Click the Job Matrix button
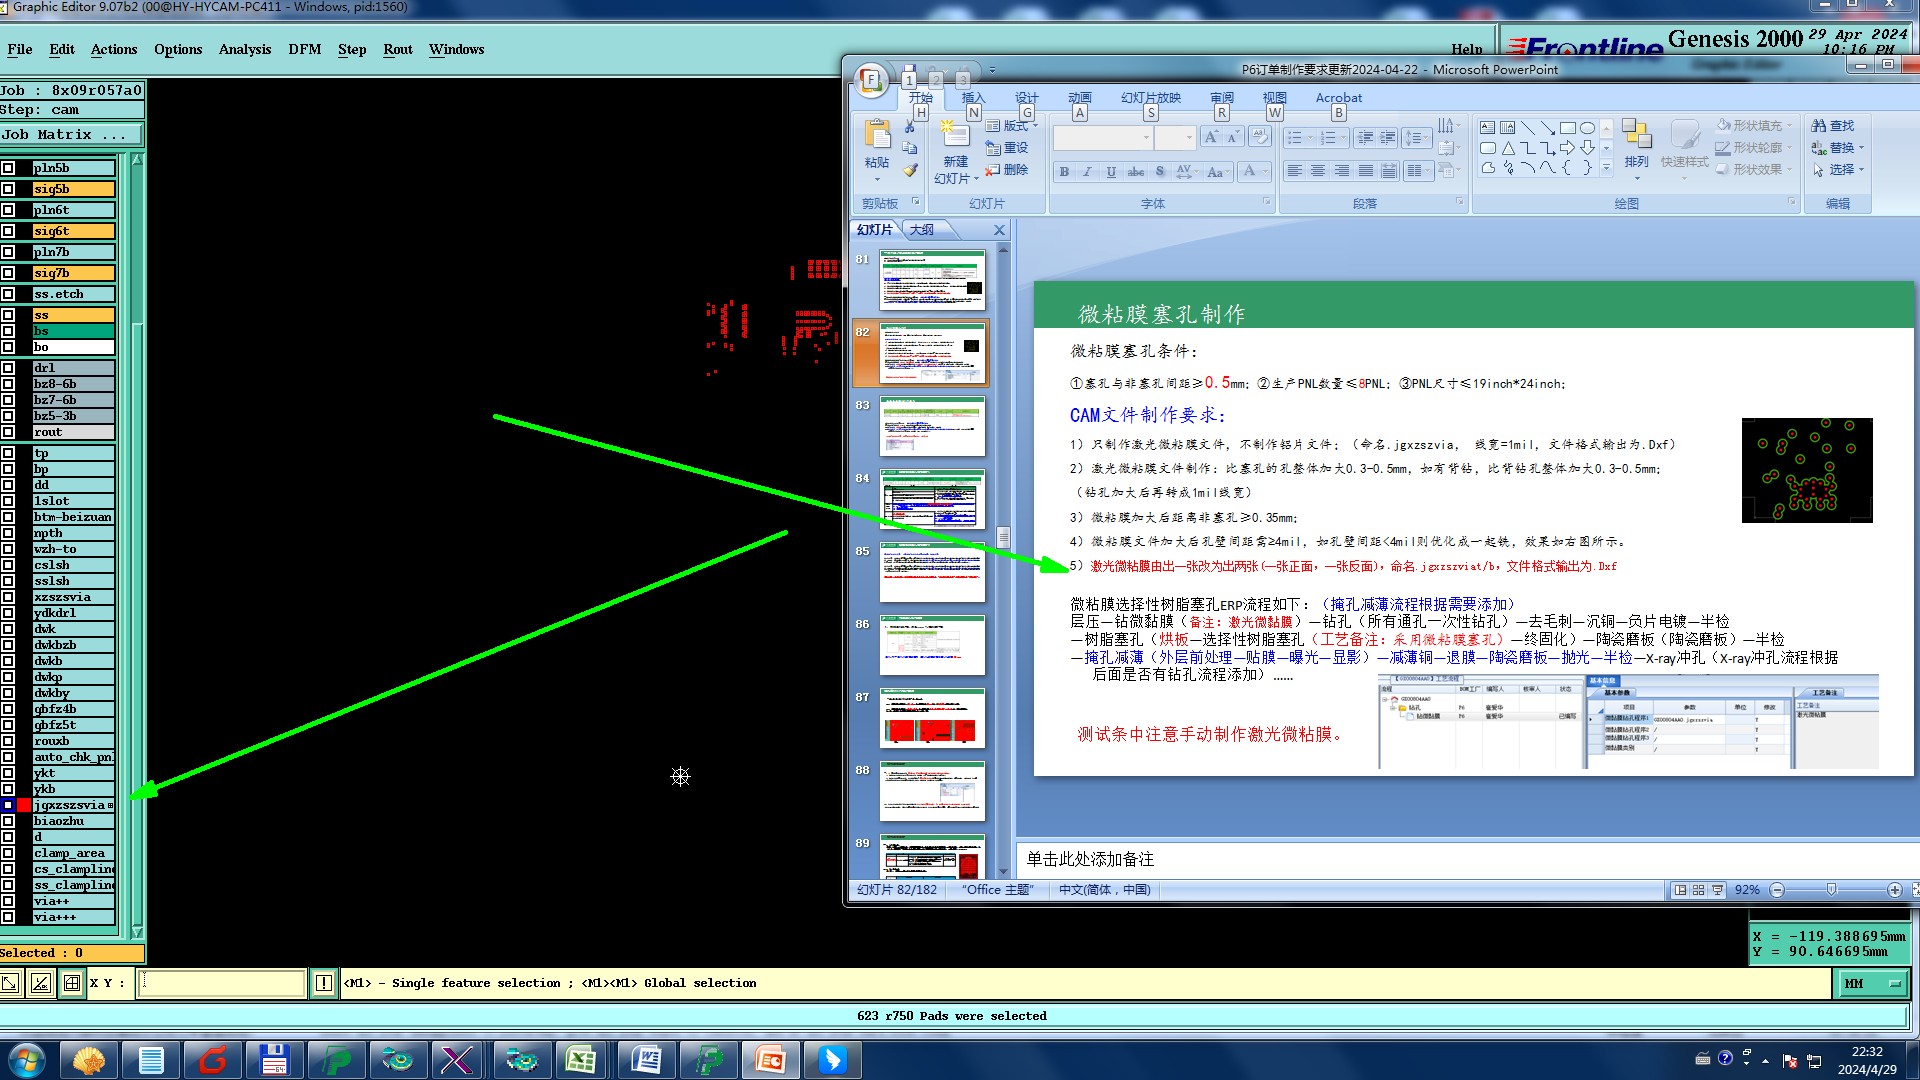The image size is (1920, 1080). tap(70, 134)
